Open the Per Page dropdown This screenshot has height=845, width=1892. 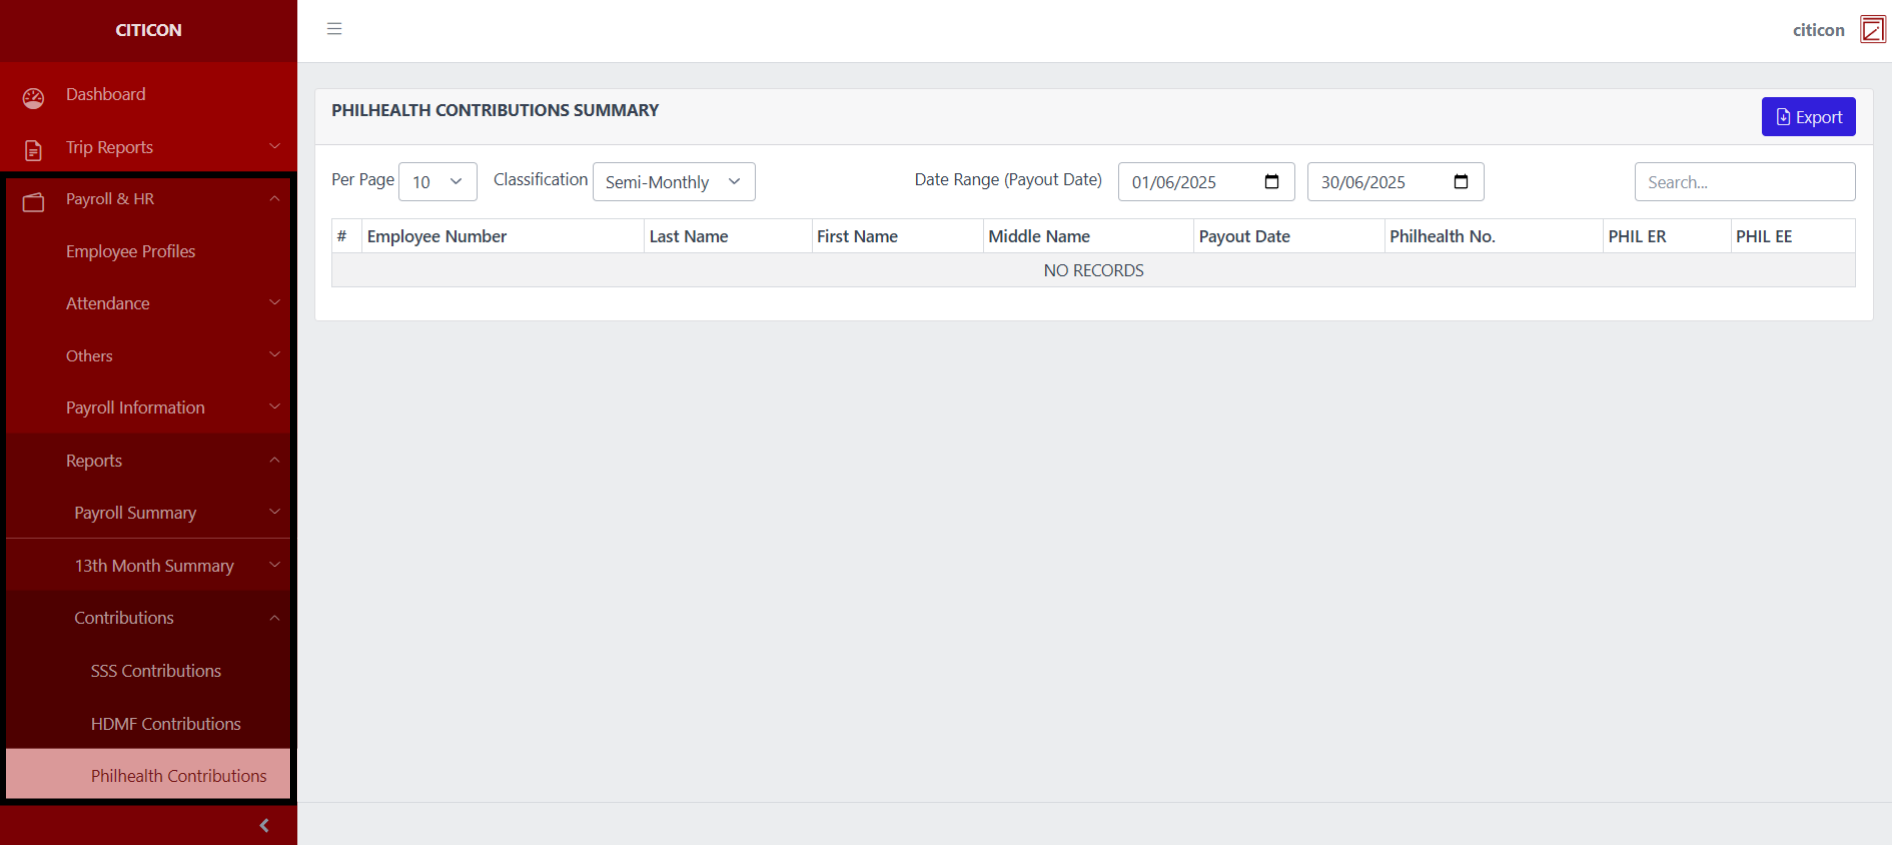click(x=437, y=182)
